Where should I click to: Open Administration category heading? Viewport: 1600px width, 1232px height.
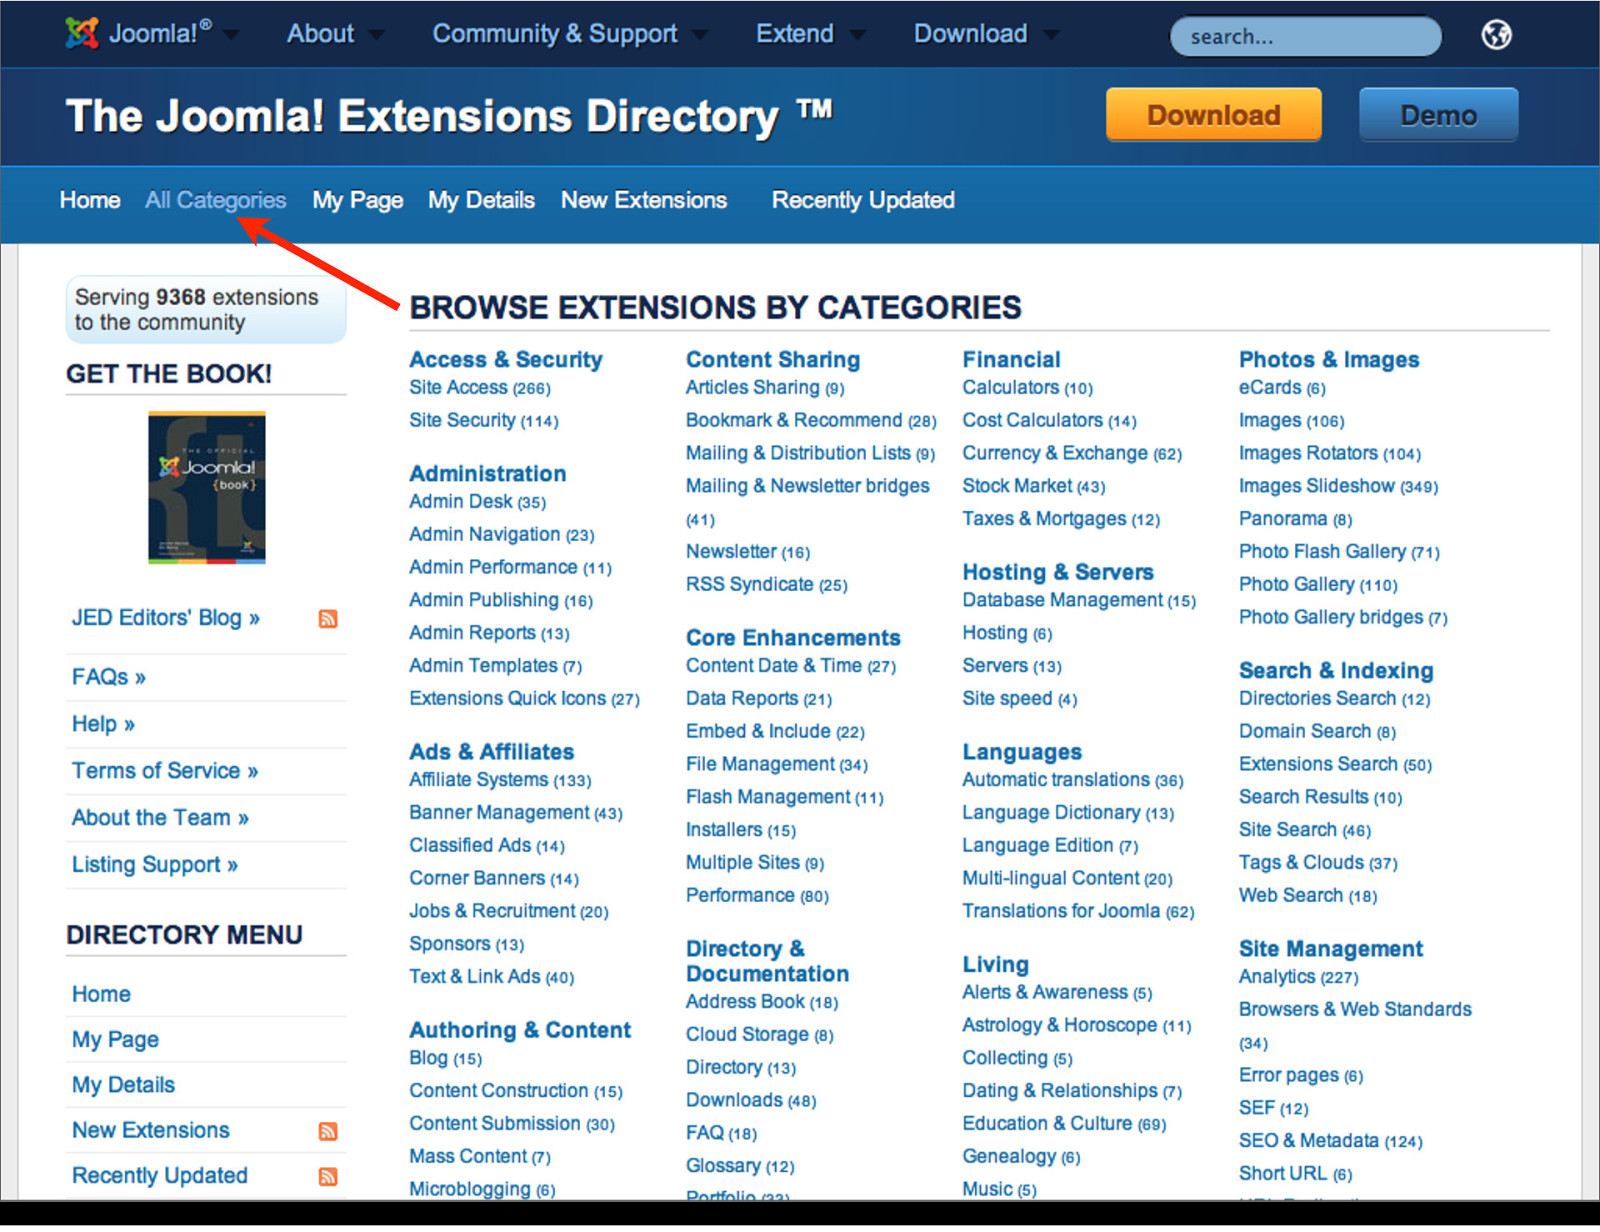[488, 474]
